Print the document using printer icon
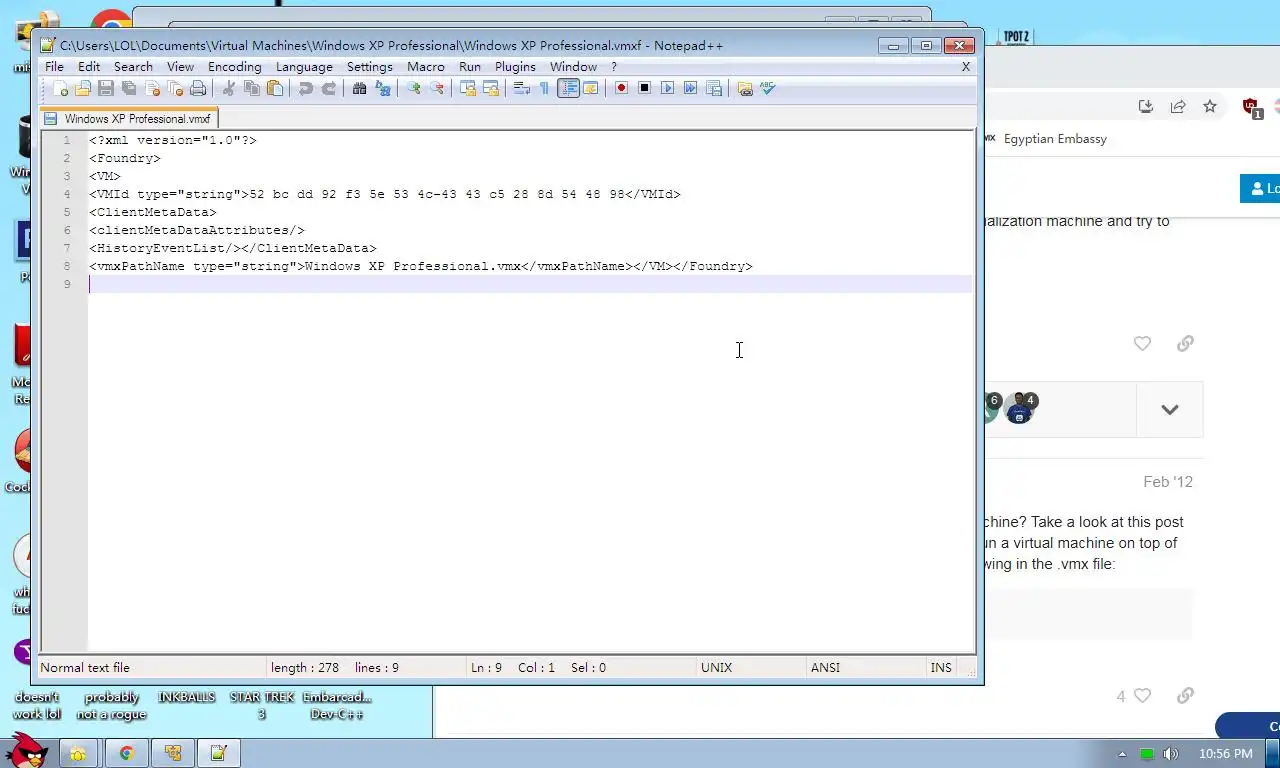 [198, 88]
